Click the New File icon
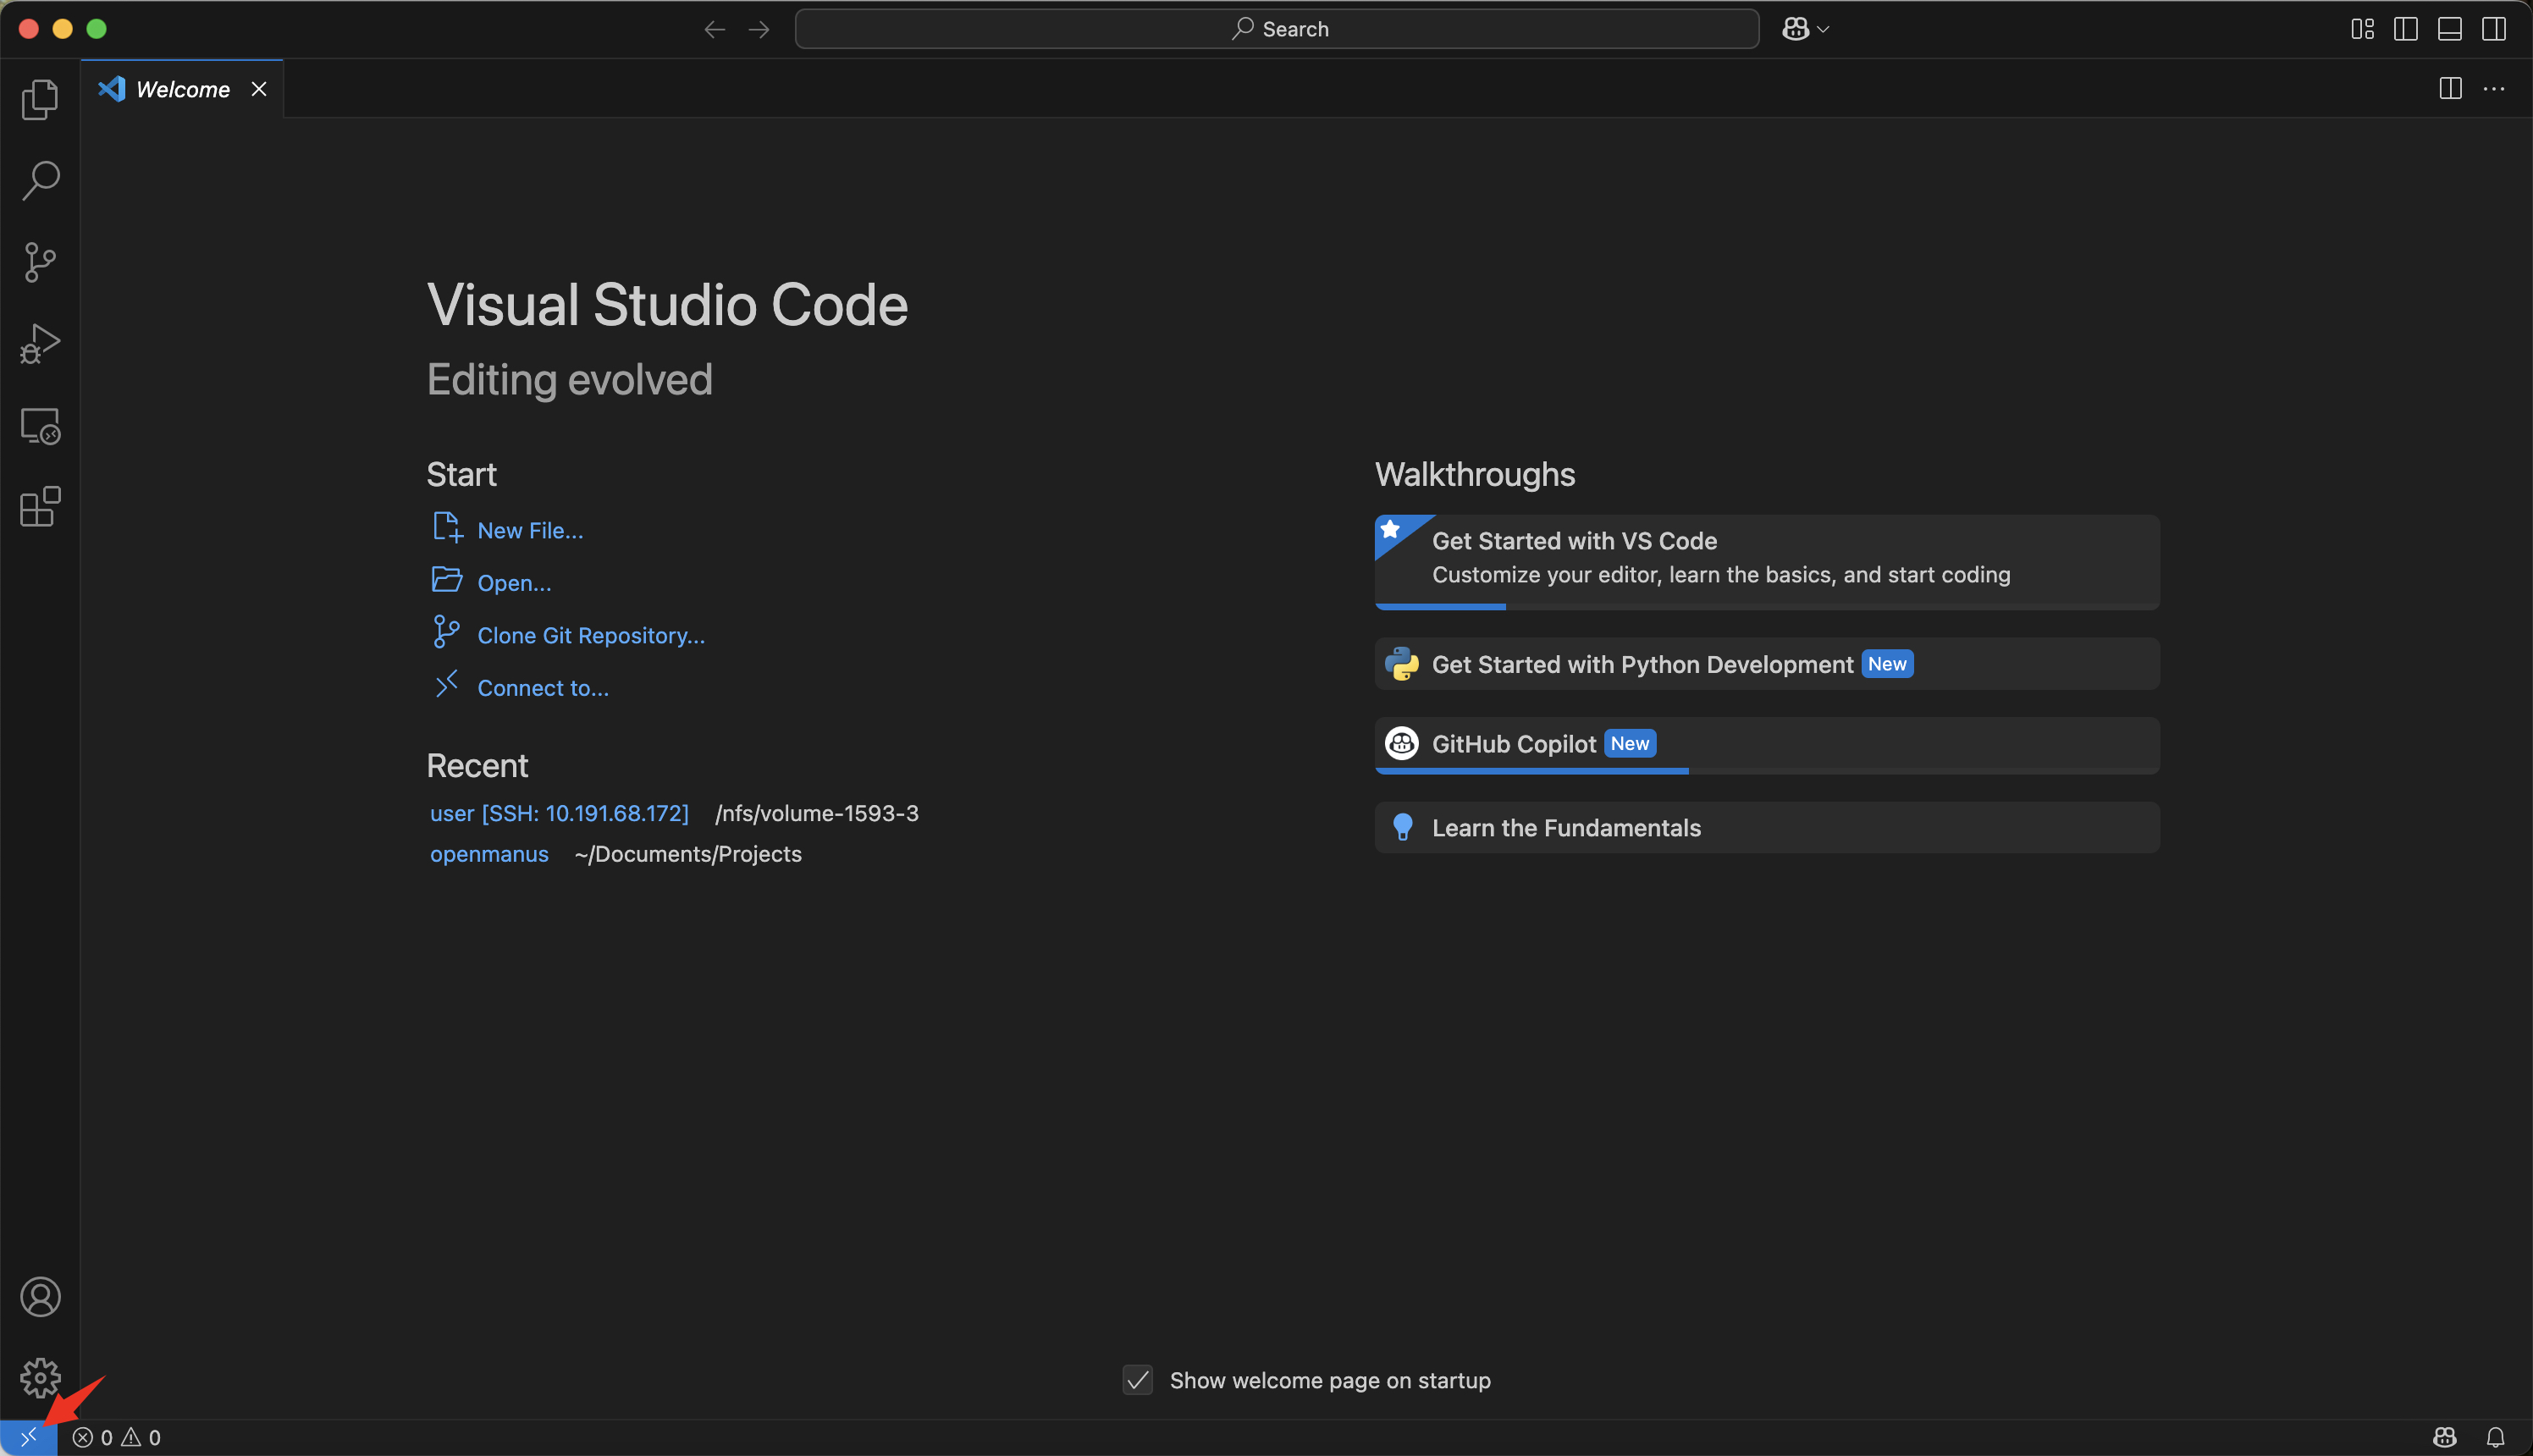Image resolution: width=2533 pixels, height=1456 pixels. click(x=447, y=527)
